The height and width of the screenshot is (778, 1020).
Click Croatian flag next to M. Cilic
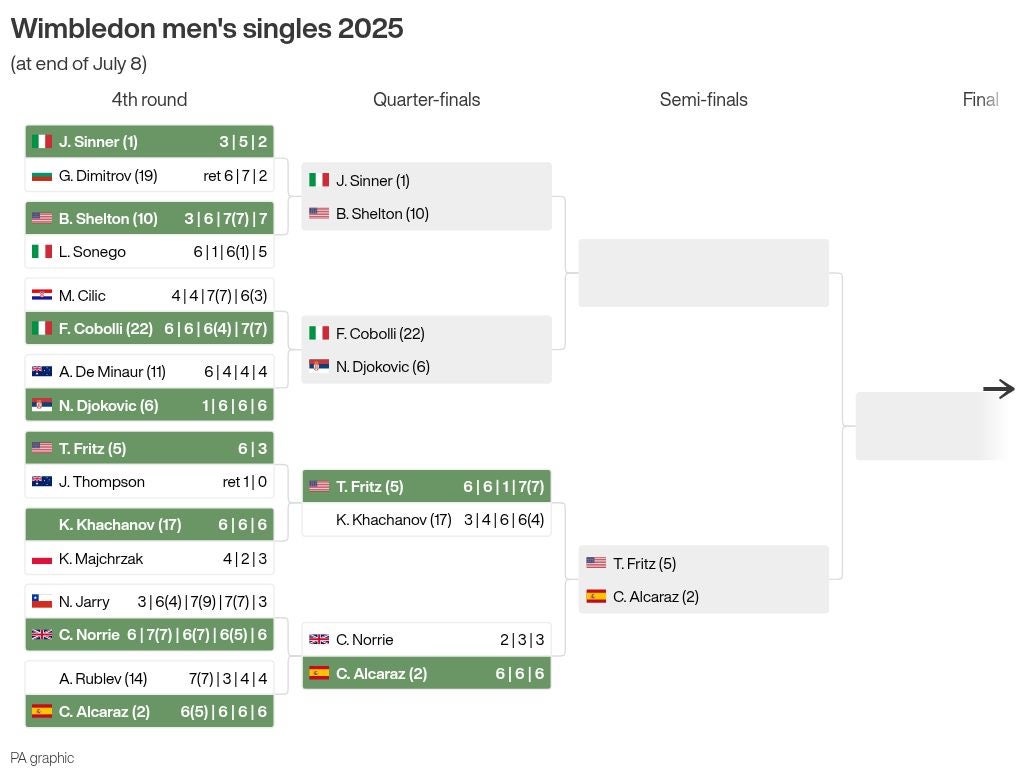[42, 295]
